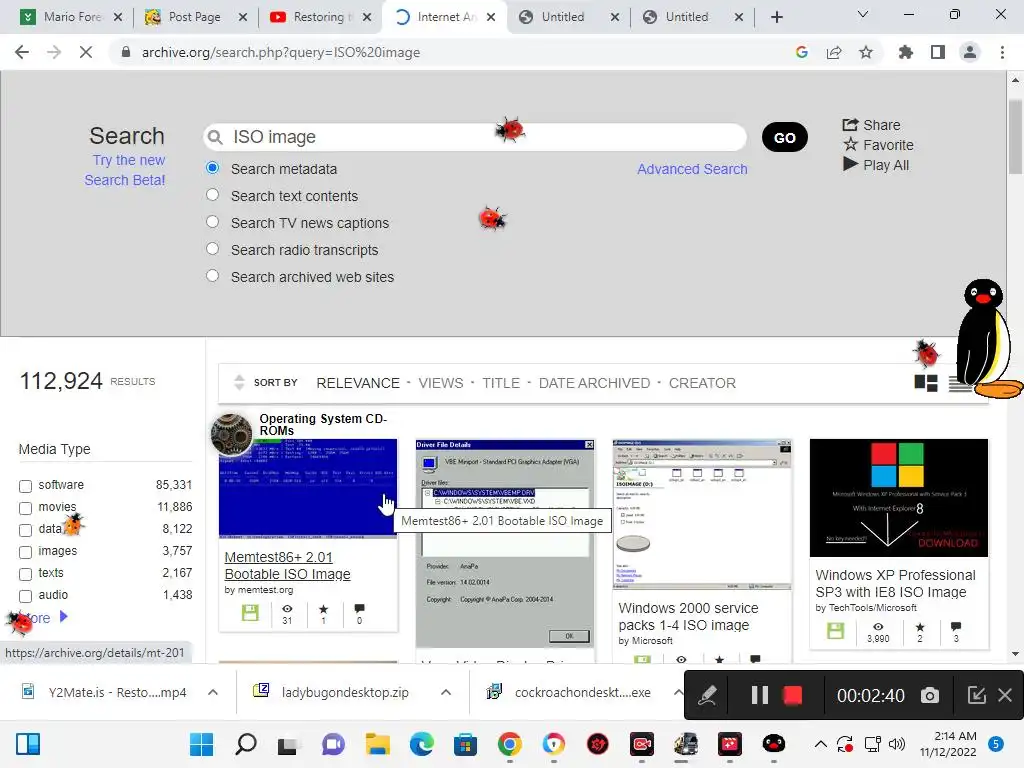The image size is (1024, 768).
Task: Open Chrome extensions puzzle icon
Action: point(906,52)
